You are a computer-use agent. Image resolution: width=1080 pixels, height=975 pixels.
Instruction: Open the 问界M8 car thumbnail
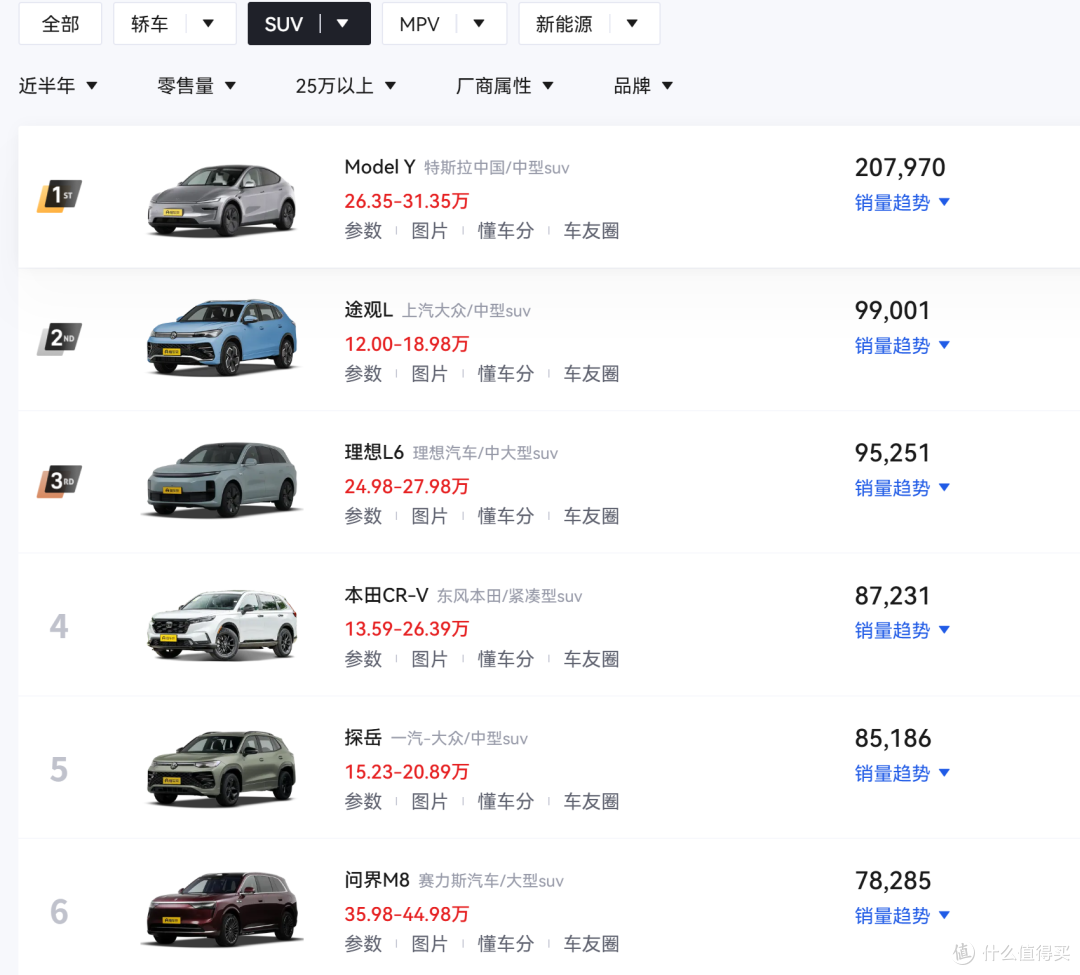click(x=222, y=909)
